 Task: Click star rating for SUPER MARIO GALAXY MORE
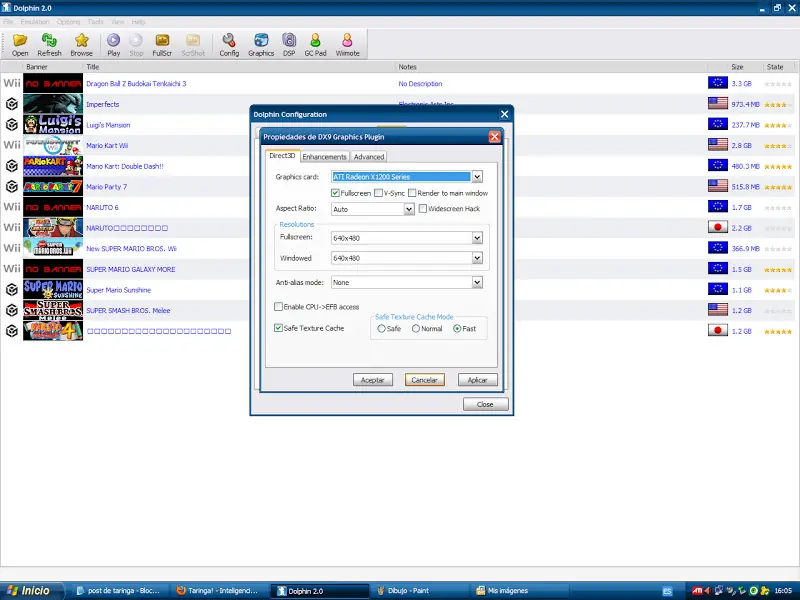(x=778, y=269)
